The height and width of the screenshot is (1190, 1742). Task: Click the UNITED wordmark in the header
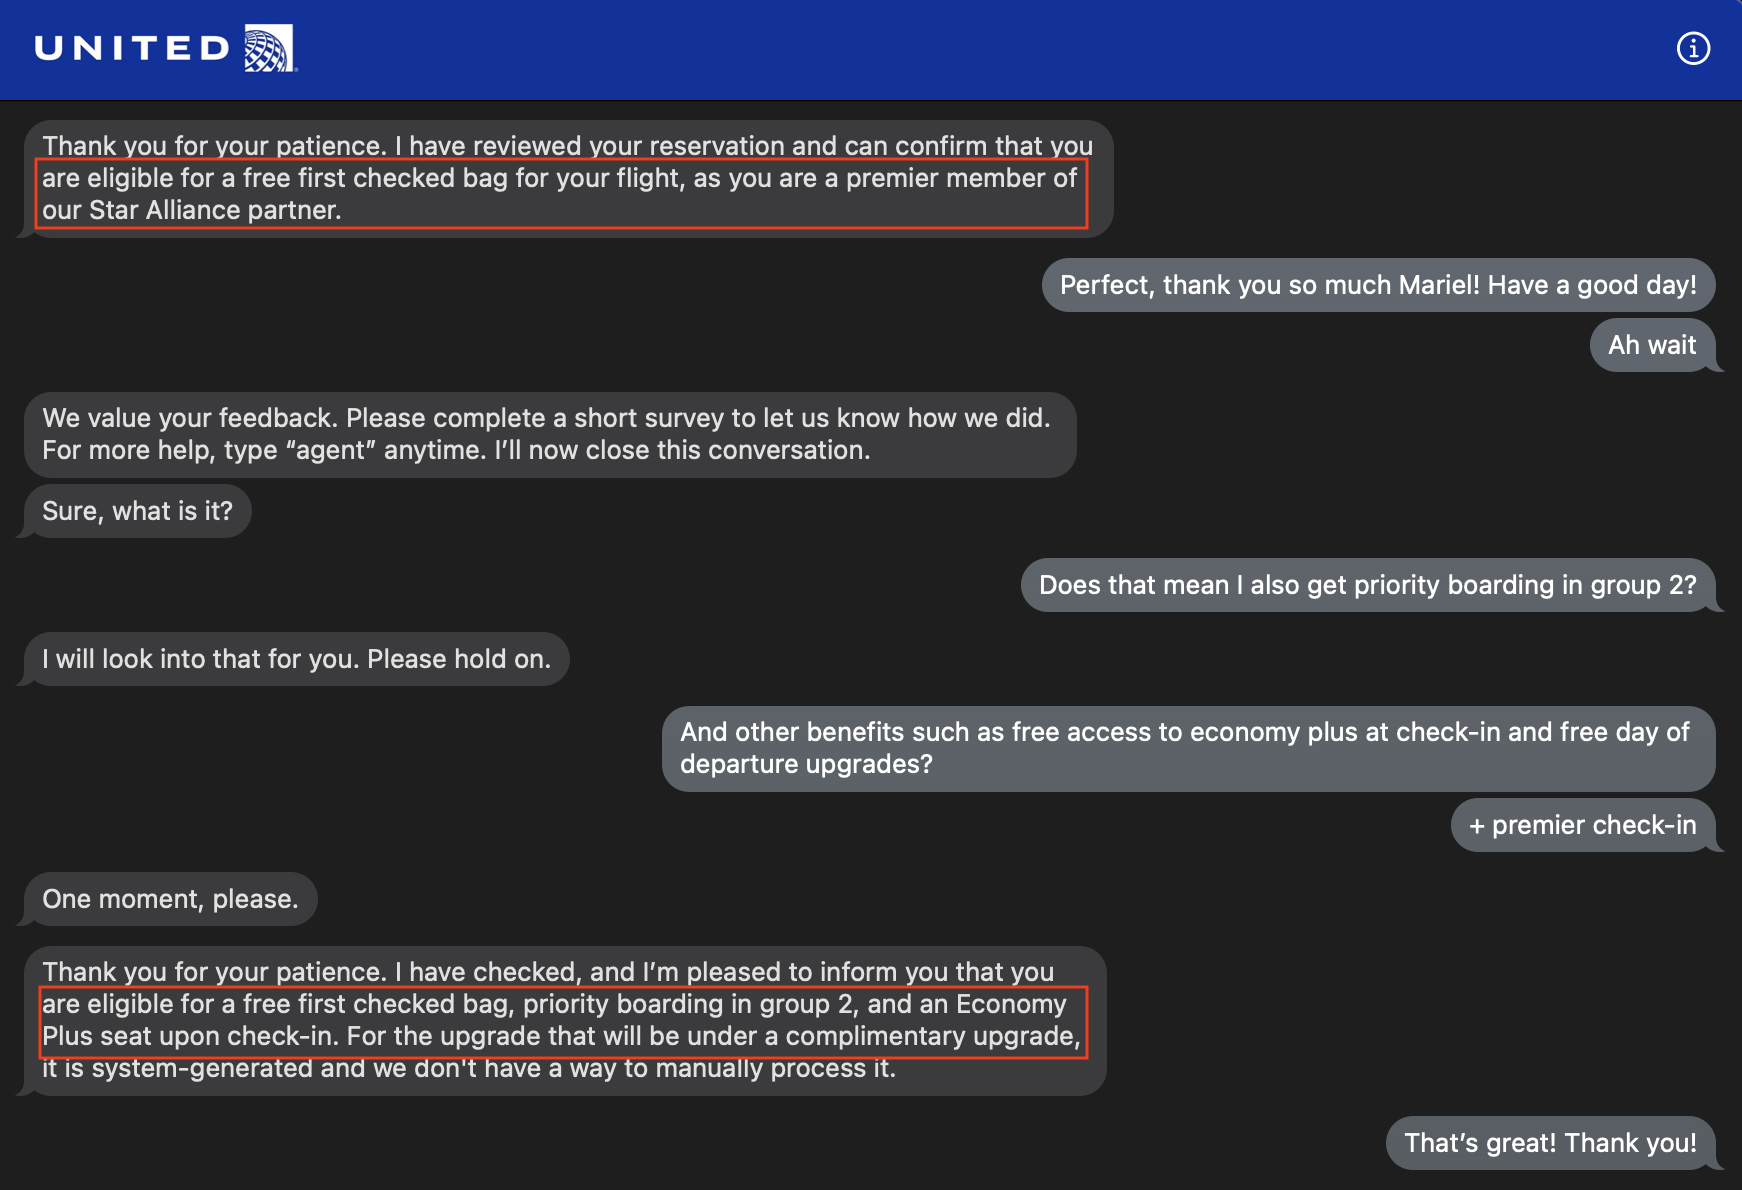click(x=132, y=48)
